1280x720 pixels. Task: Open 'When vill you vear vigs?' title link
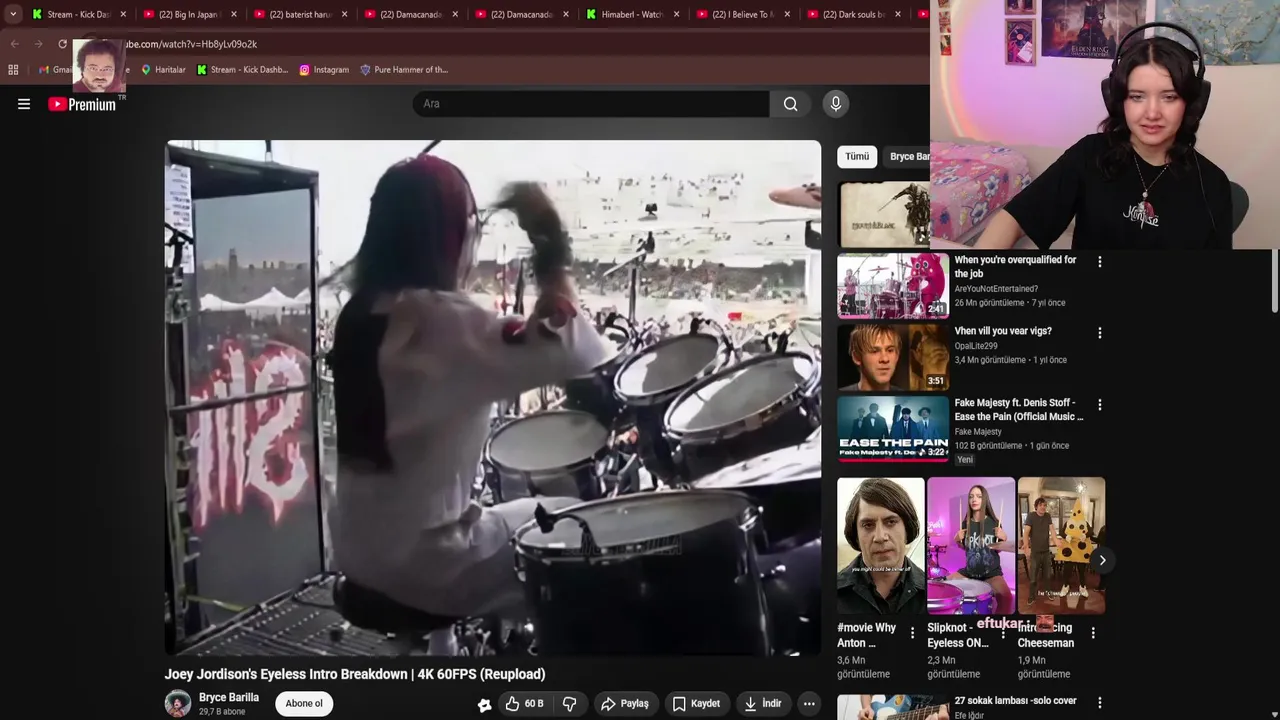click(x=1003, y=331)
